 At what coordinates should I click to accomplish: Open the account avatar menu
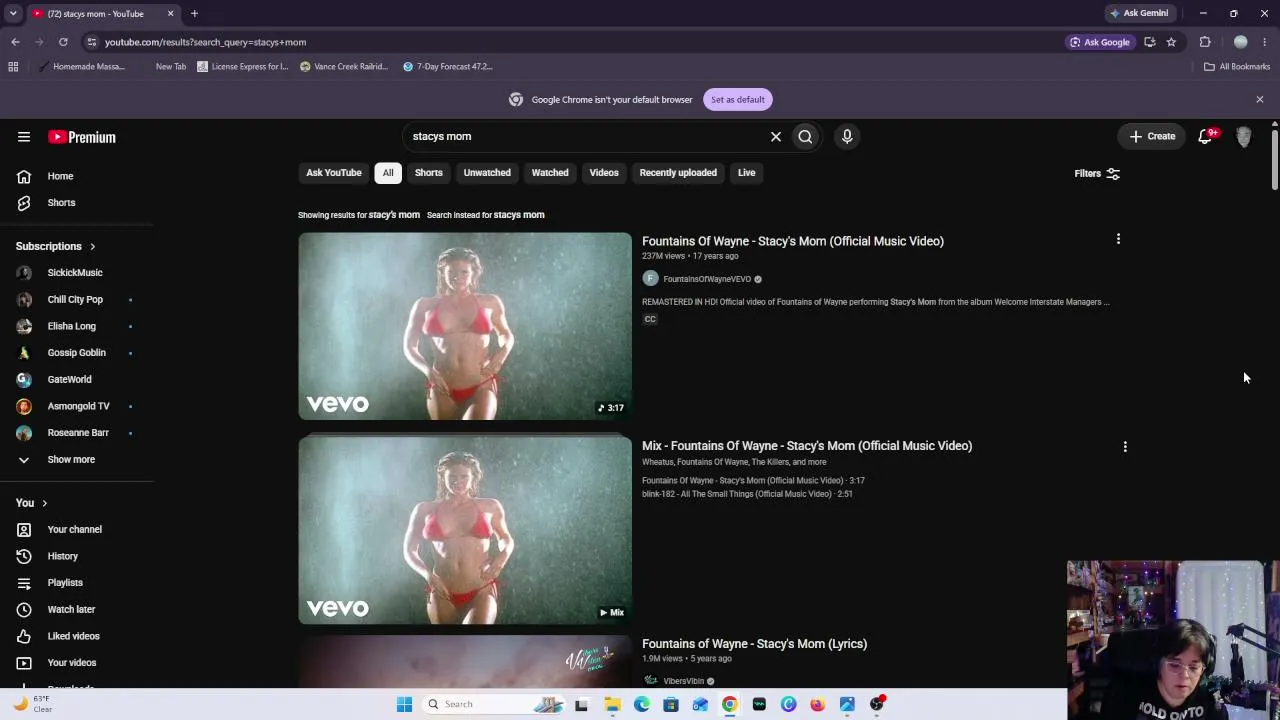[x=1244, y=136]
